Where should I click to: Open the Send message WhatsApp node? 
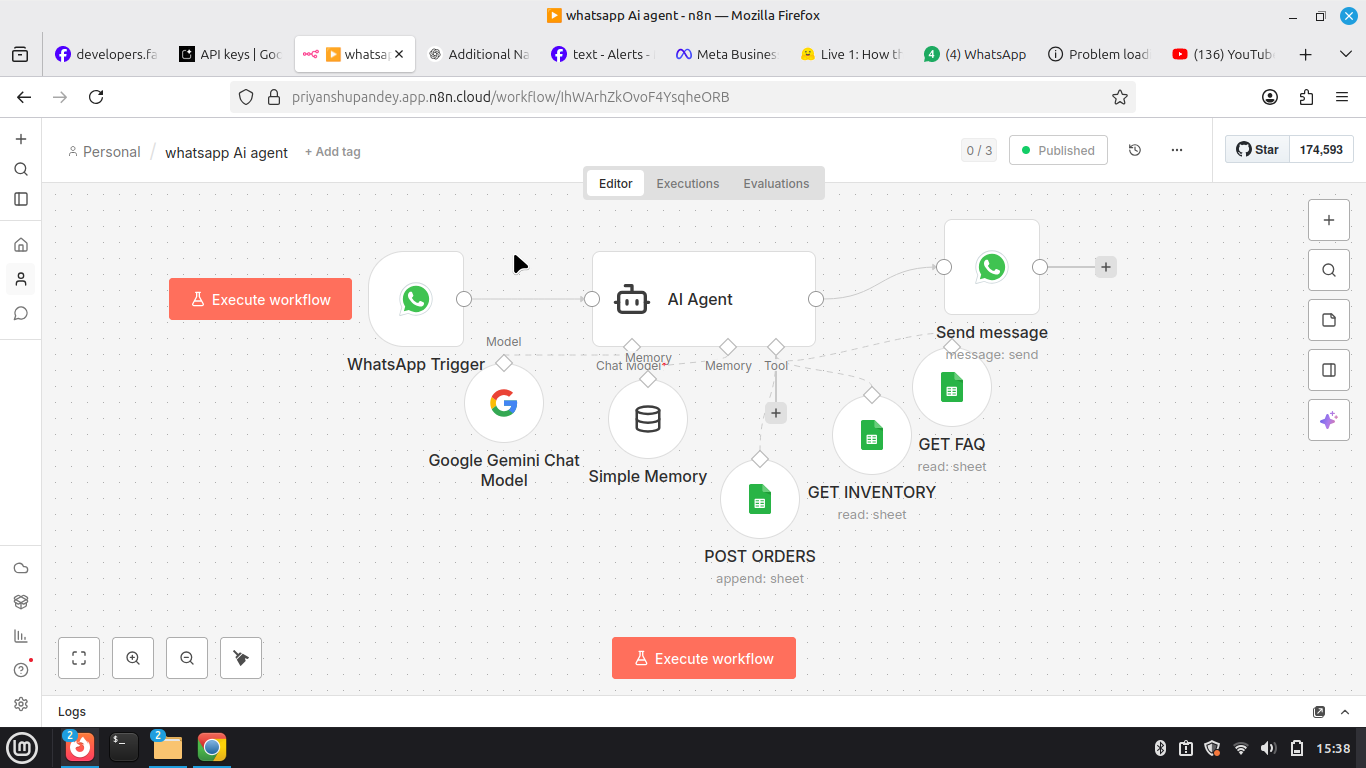tap(992, 267)
